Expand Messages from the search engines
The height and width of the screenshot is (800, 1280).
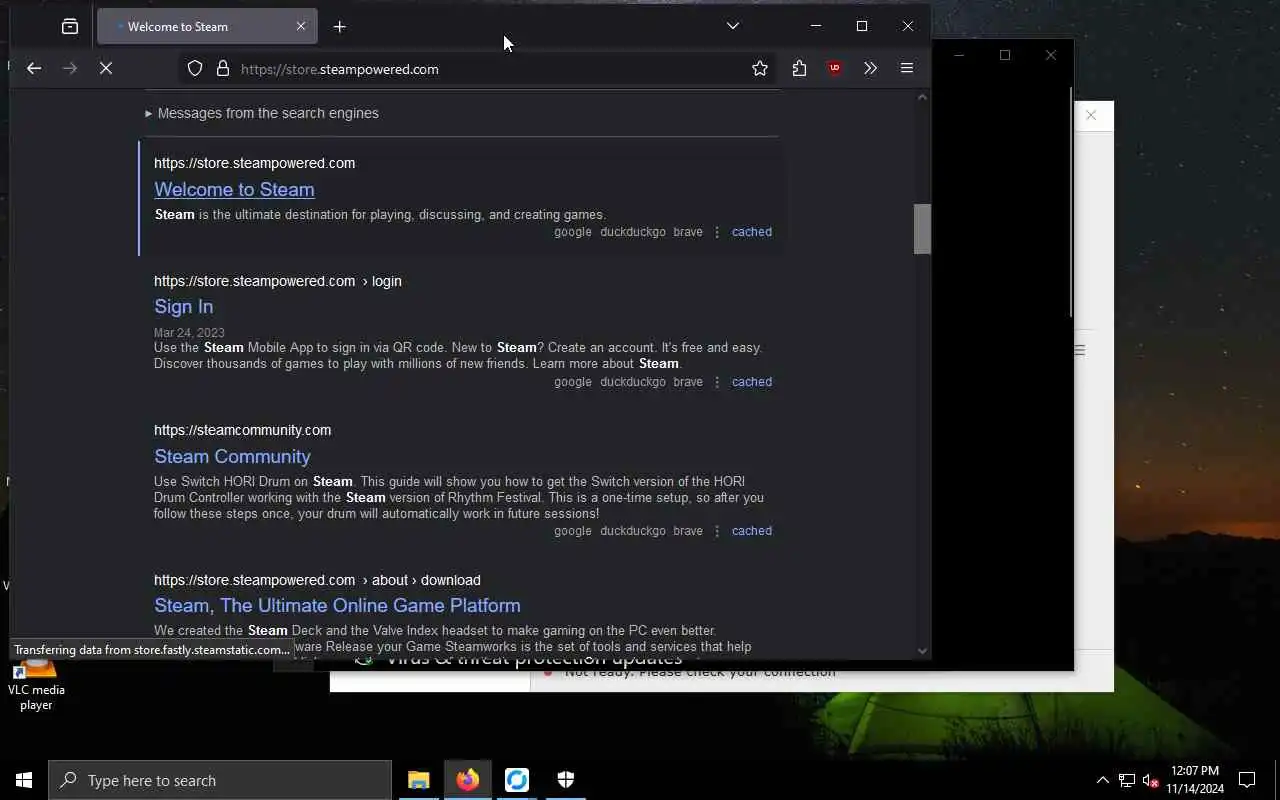click(262, 113)
